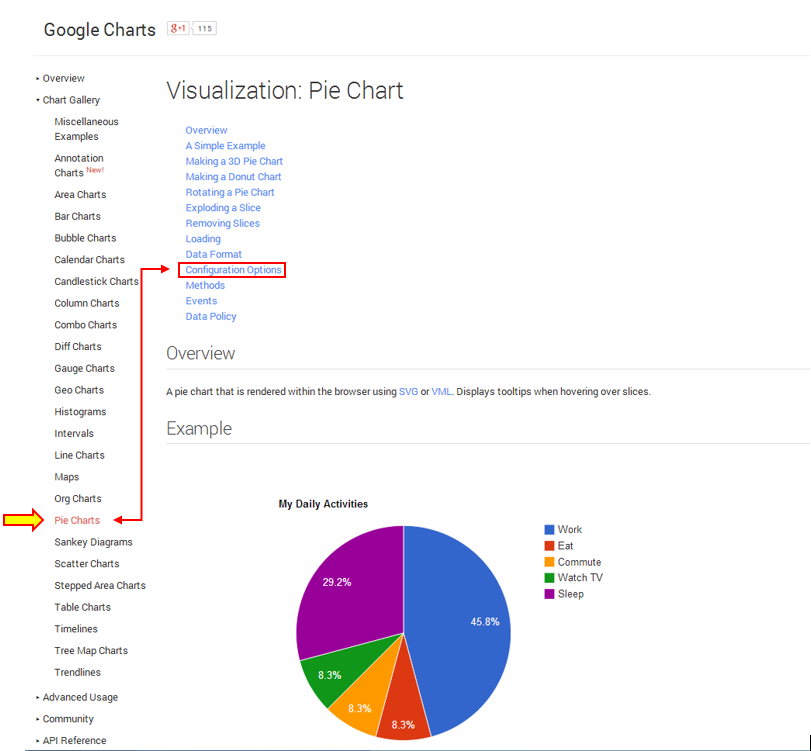Open Sankey Diagrams page

pos(94,542)
